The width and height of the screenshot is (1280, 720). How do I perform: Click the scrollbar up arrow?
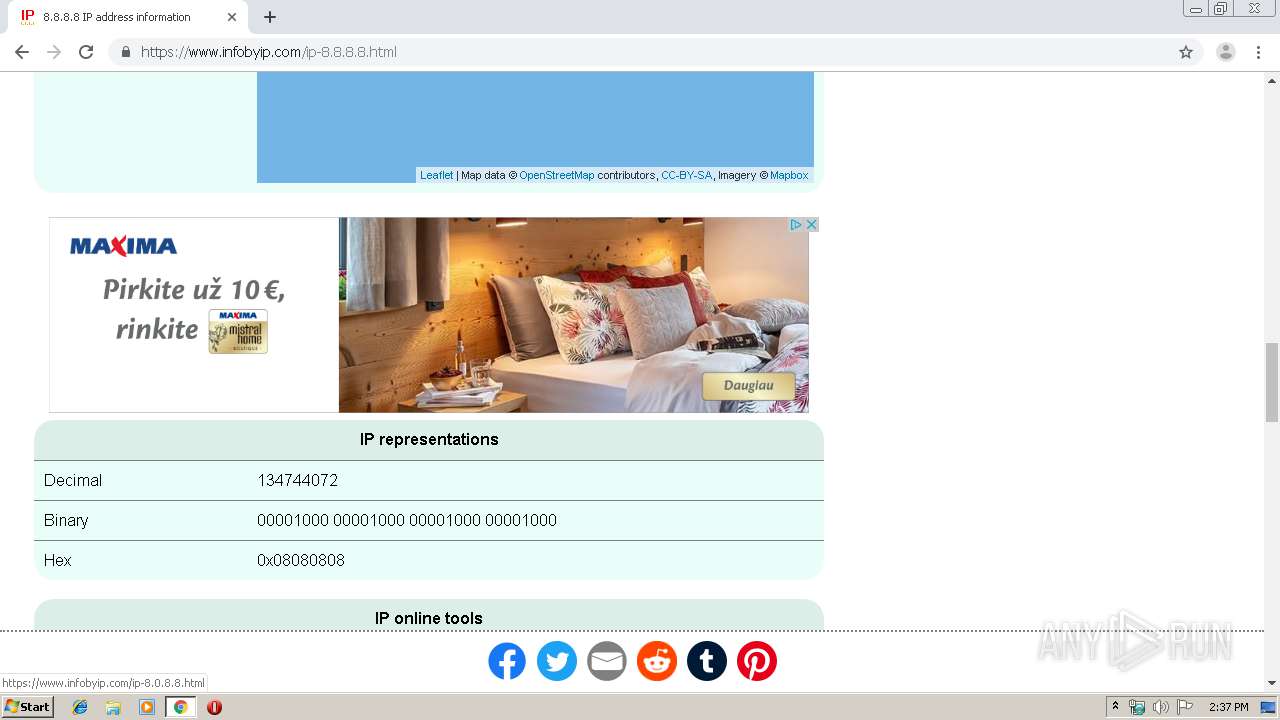pos(1272,80)
